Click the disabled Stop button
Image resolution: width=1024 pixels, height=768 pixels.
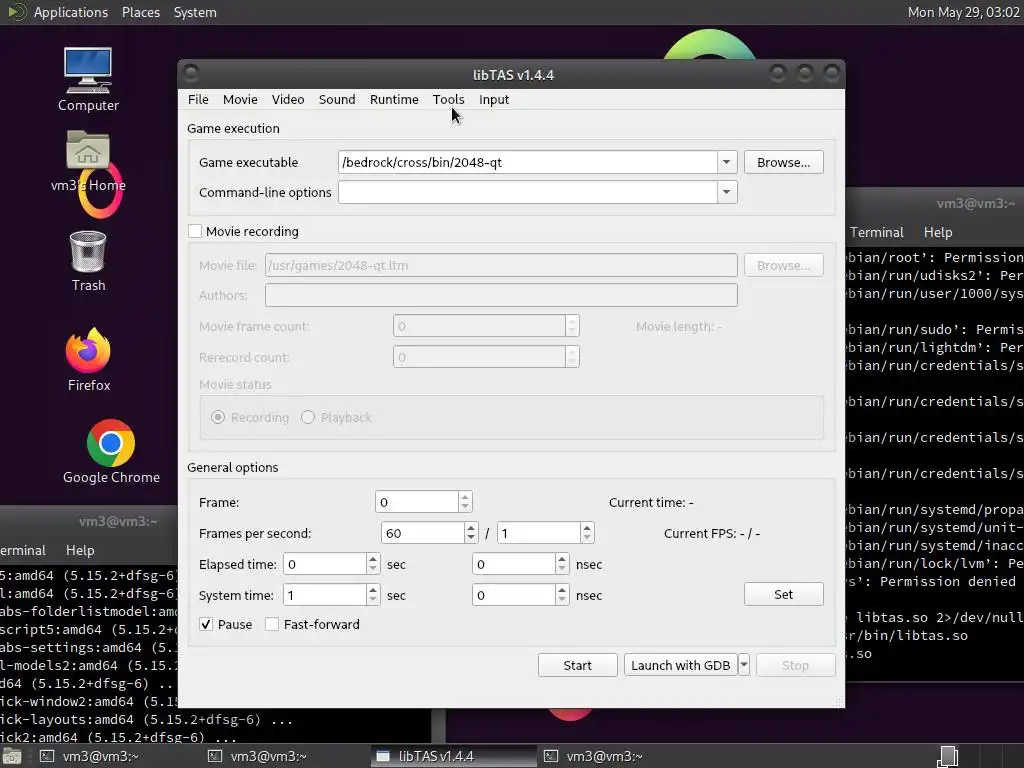tap(795, 665)
